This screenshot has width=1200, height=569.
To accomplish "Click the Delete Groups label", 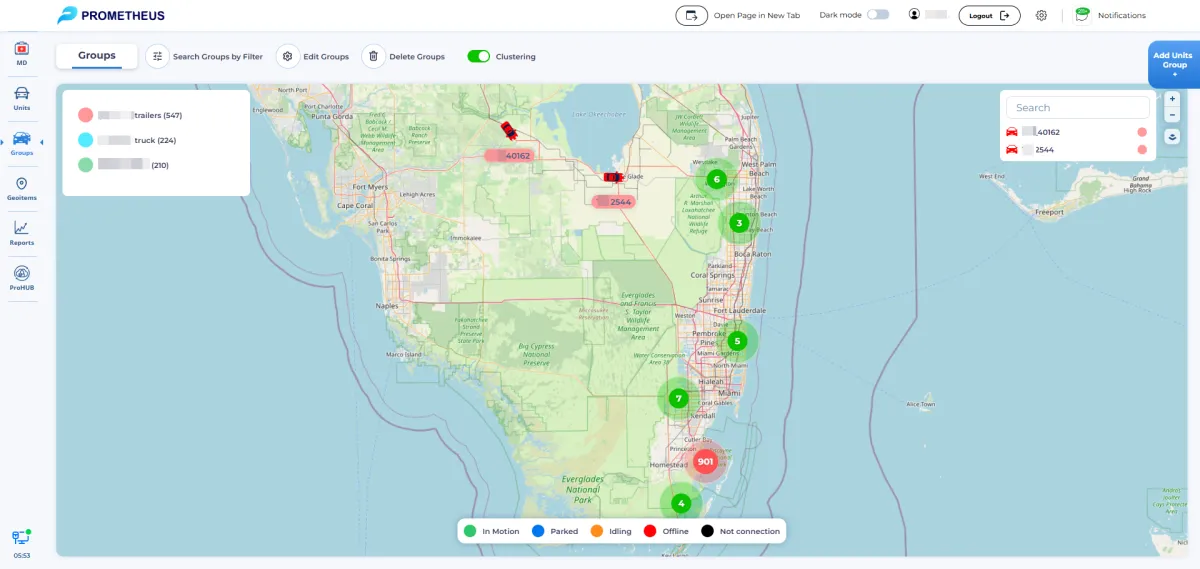I will pos(417,57).
